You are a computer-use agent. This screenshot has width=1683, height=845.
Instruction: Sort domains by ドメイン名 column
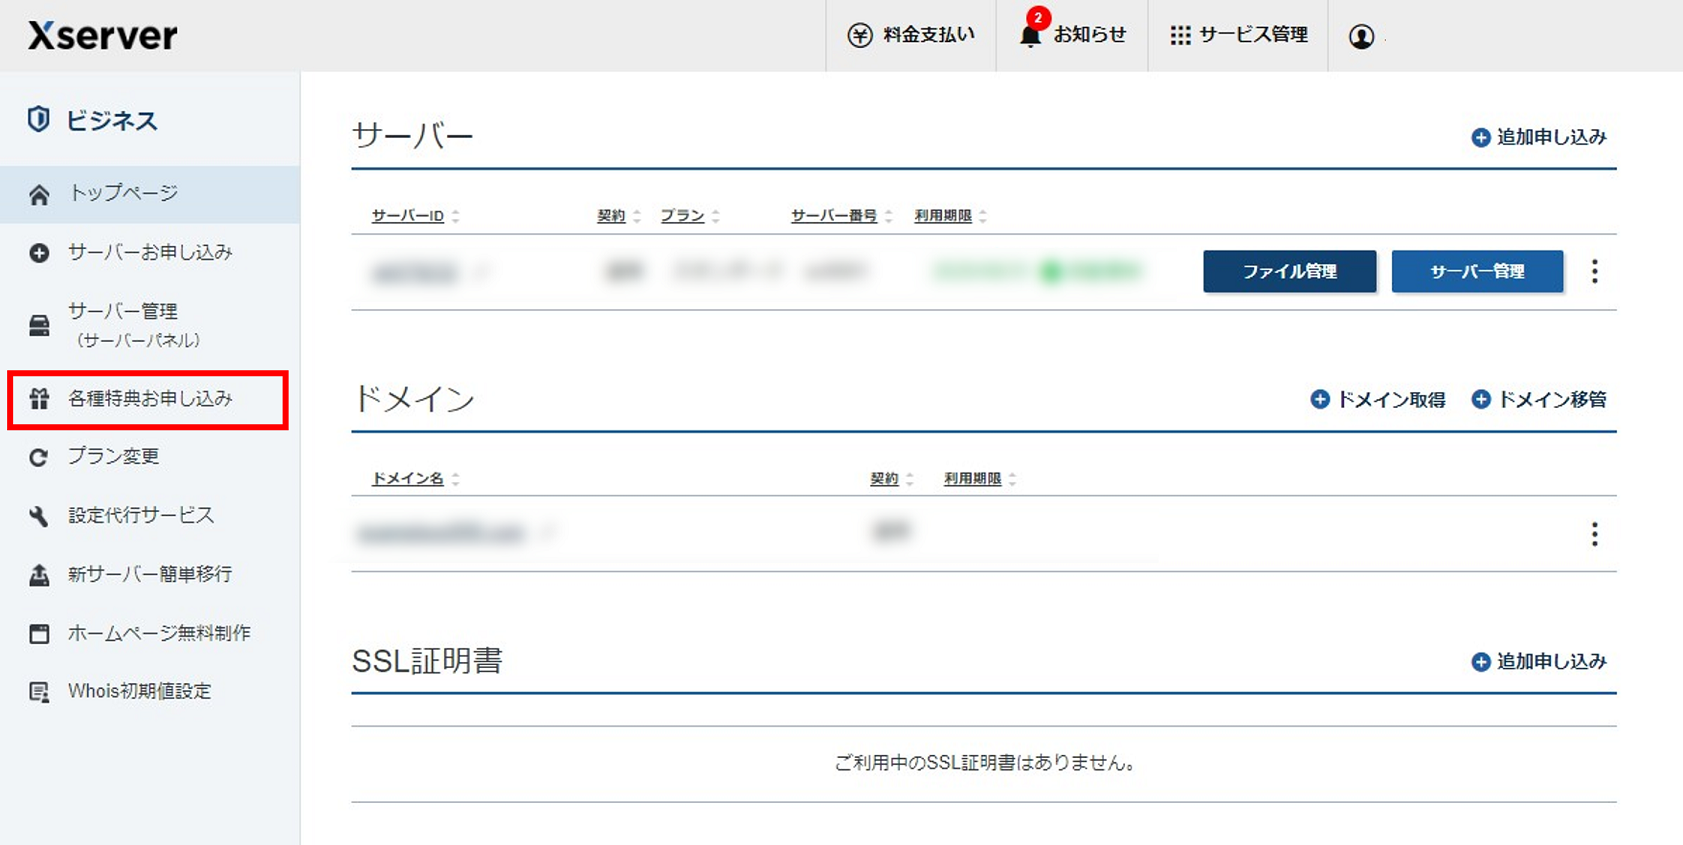coord(408,479)
